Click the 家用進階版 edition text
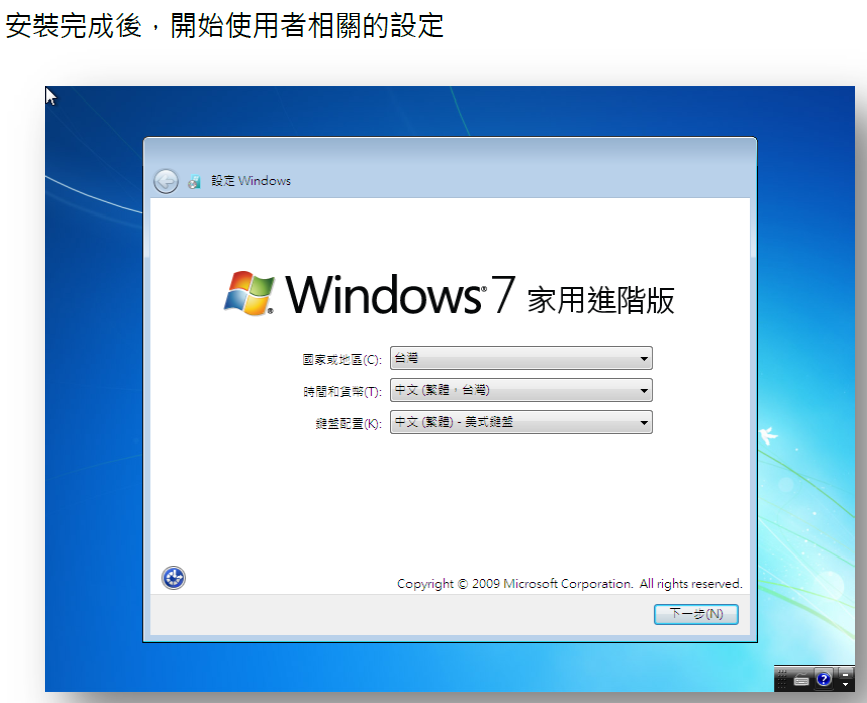 pyautogui.click(x=601, y=300)
